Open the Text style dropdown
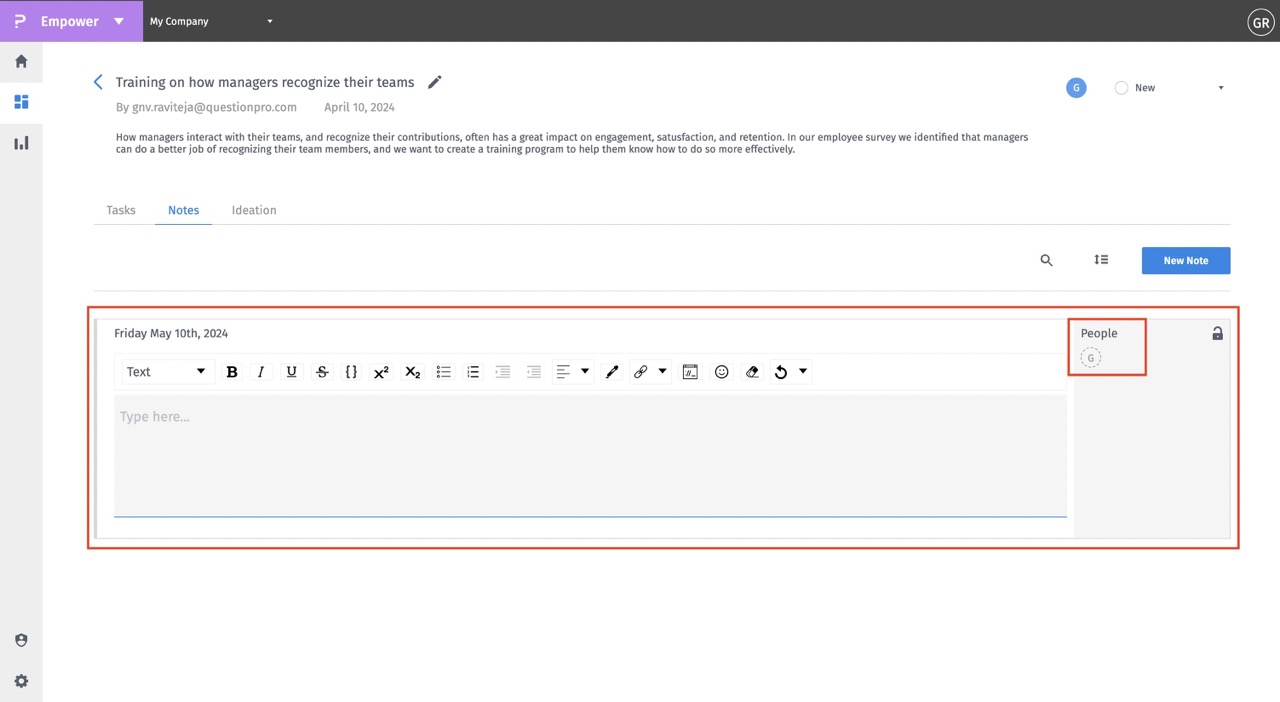 [165, 371]
